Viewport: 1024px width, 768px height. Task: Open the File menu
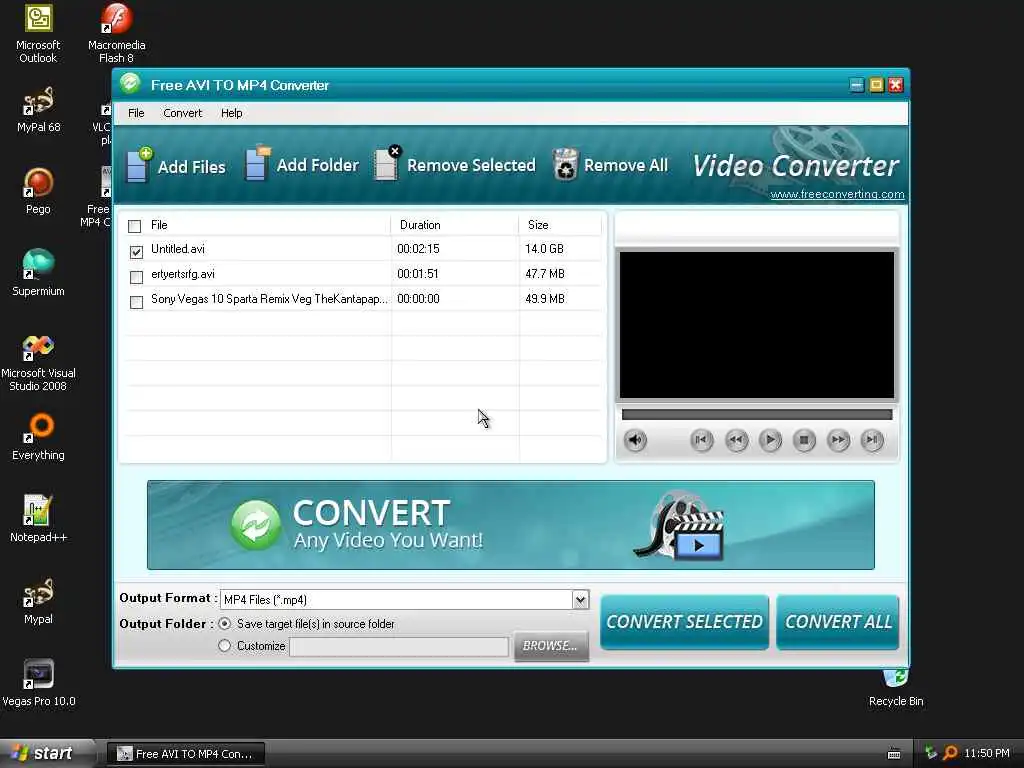pyautogui.click(x=136, y=113)
